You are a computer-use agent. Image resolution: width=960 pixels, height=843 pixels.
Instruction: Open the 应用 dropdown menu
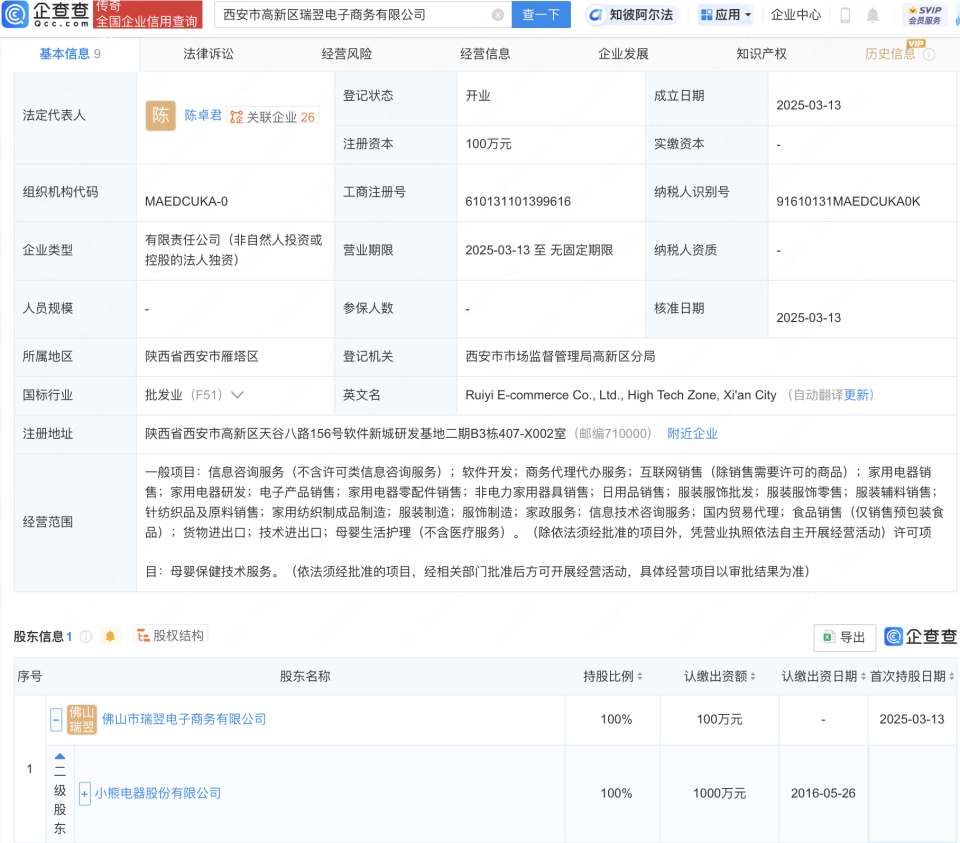point(726,15)
